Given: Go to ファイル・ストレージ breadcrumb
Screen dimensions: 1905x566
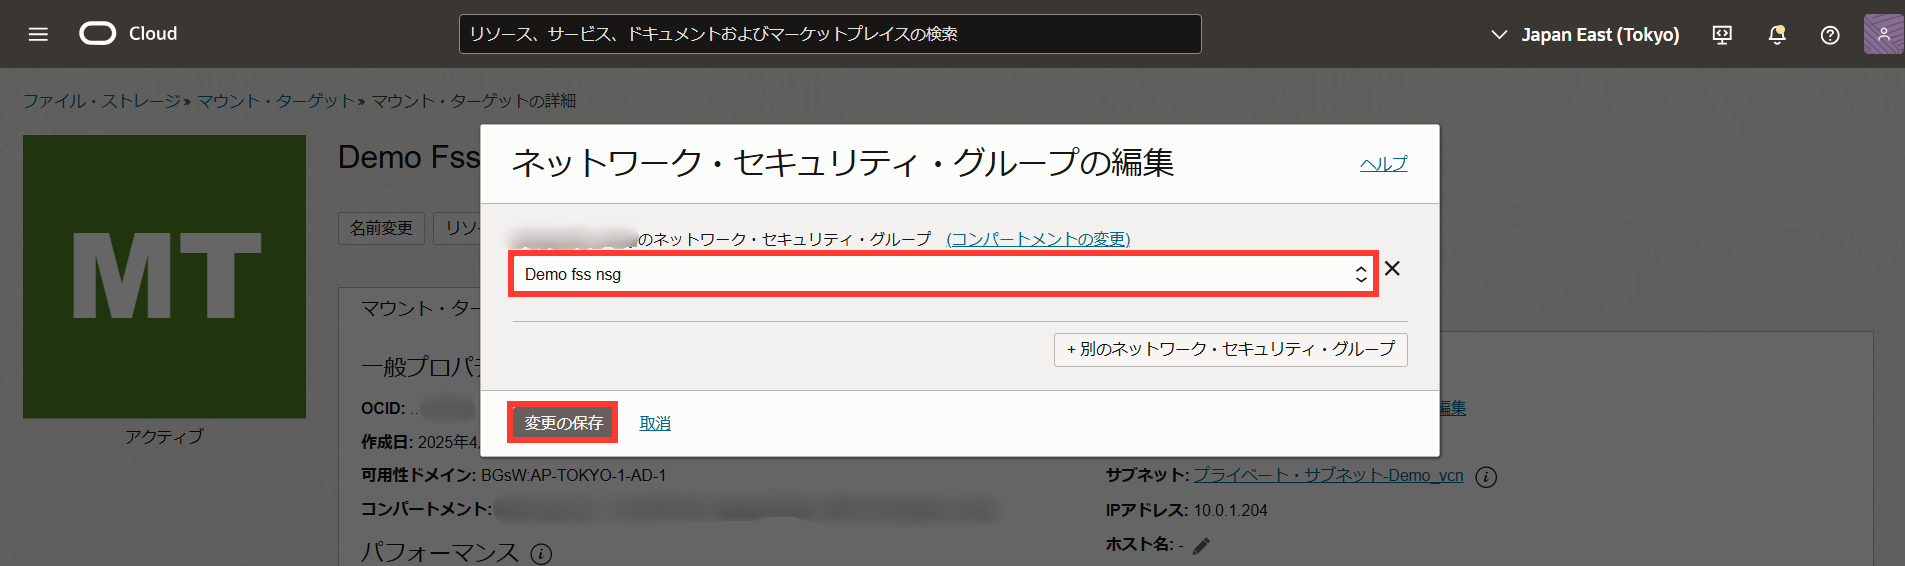Looking at the screenshot, I should (101, 101).
